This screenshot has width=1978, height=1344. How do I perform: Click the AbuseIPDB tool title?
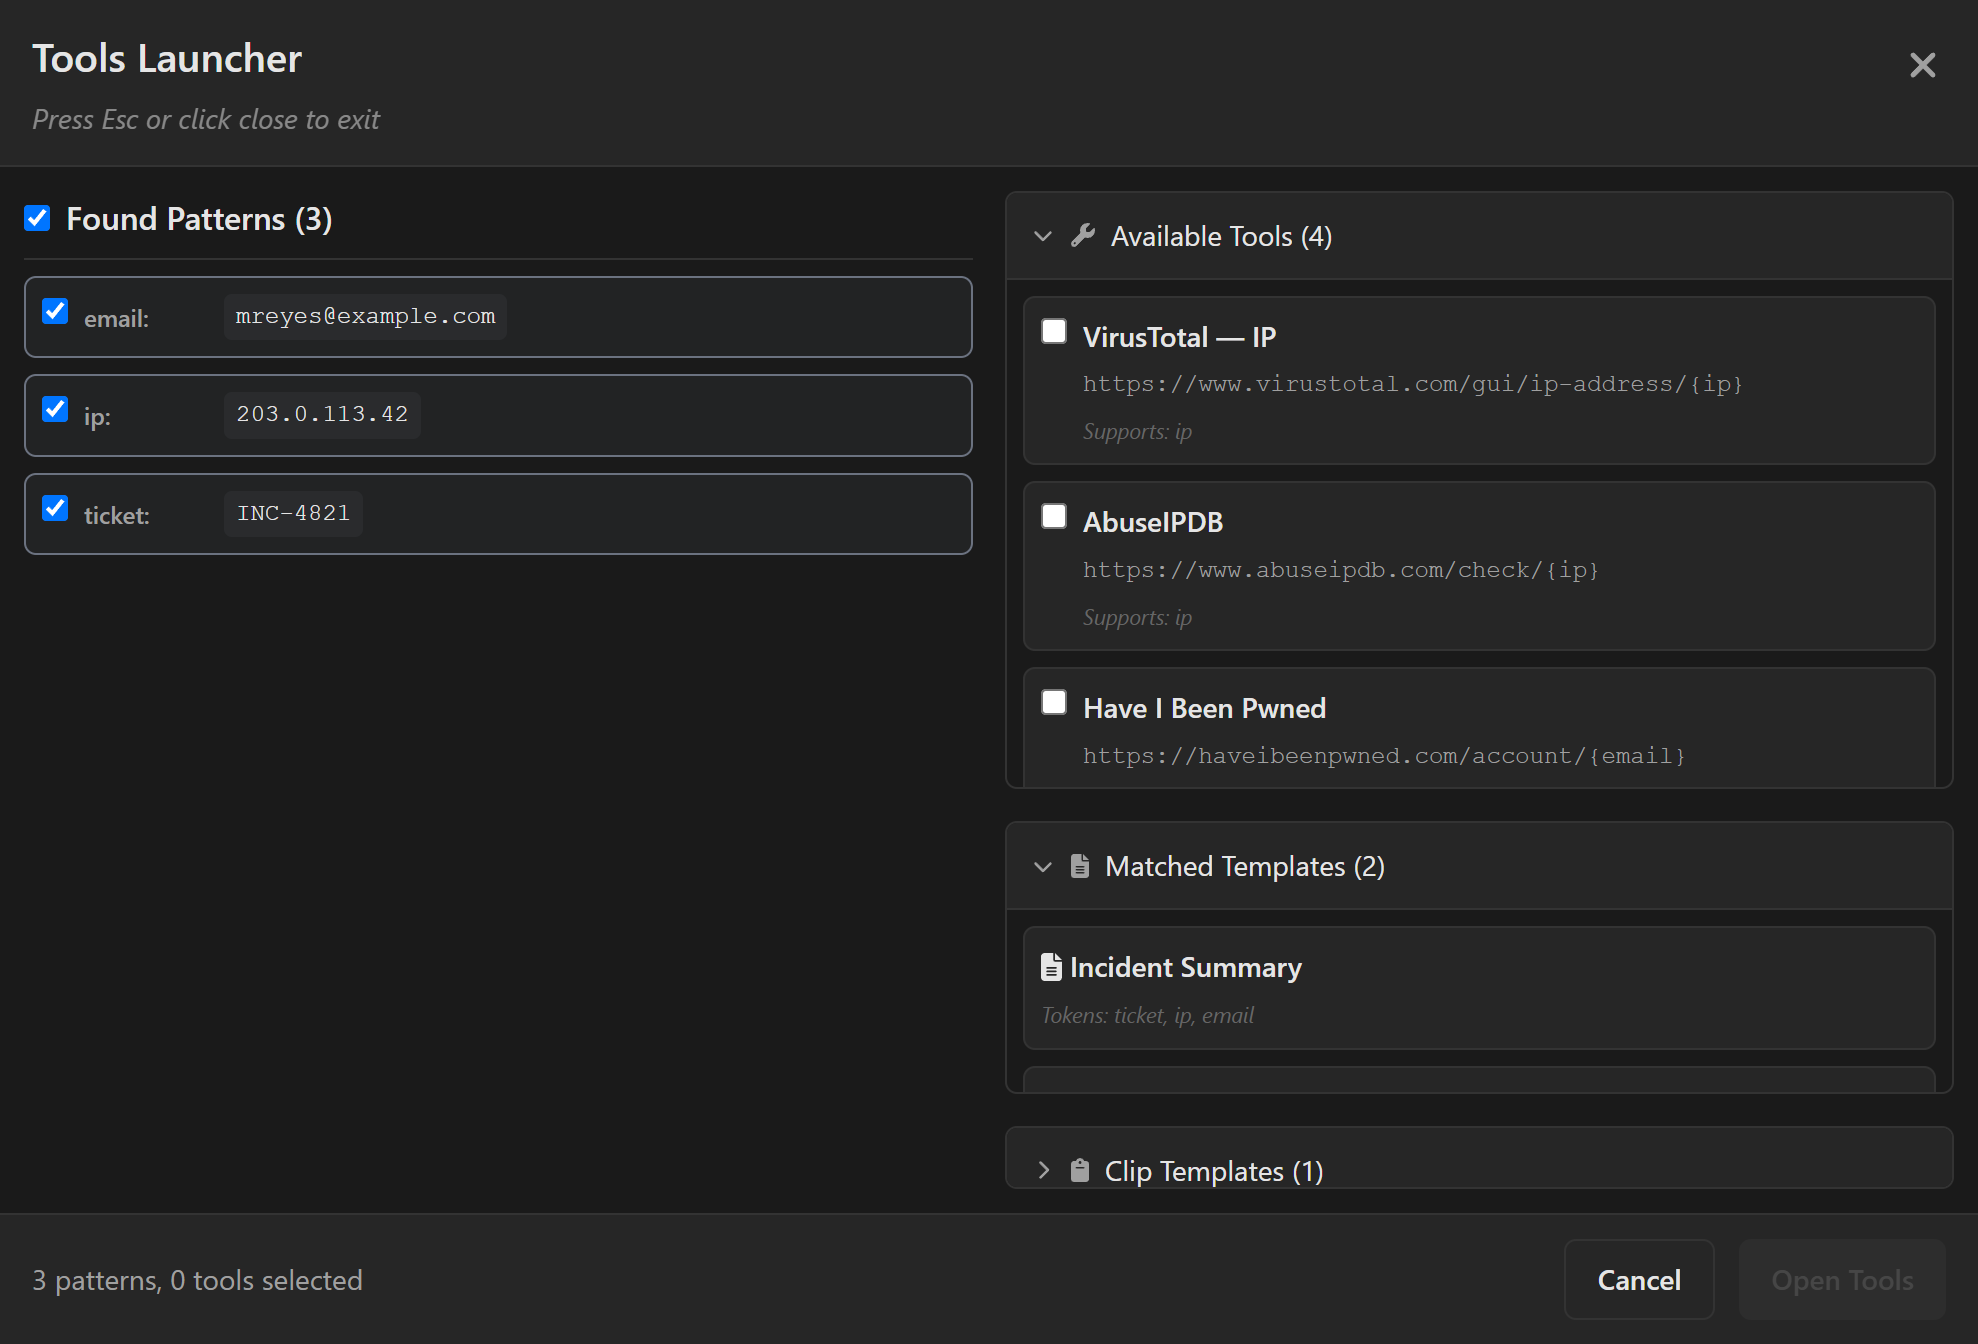click(x=1153, y=522)
